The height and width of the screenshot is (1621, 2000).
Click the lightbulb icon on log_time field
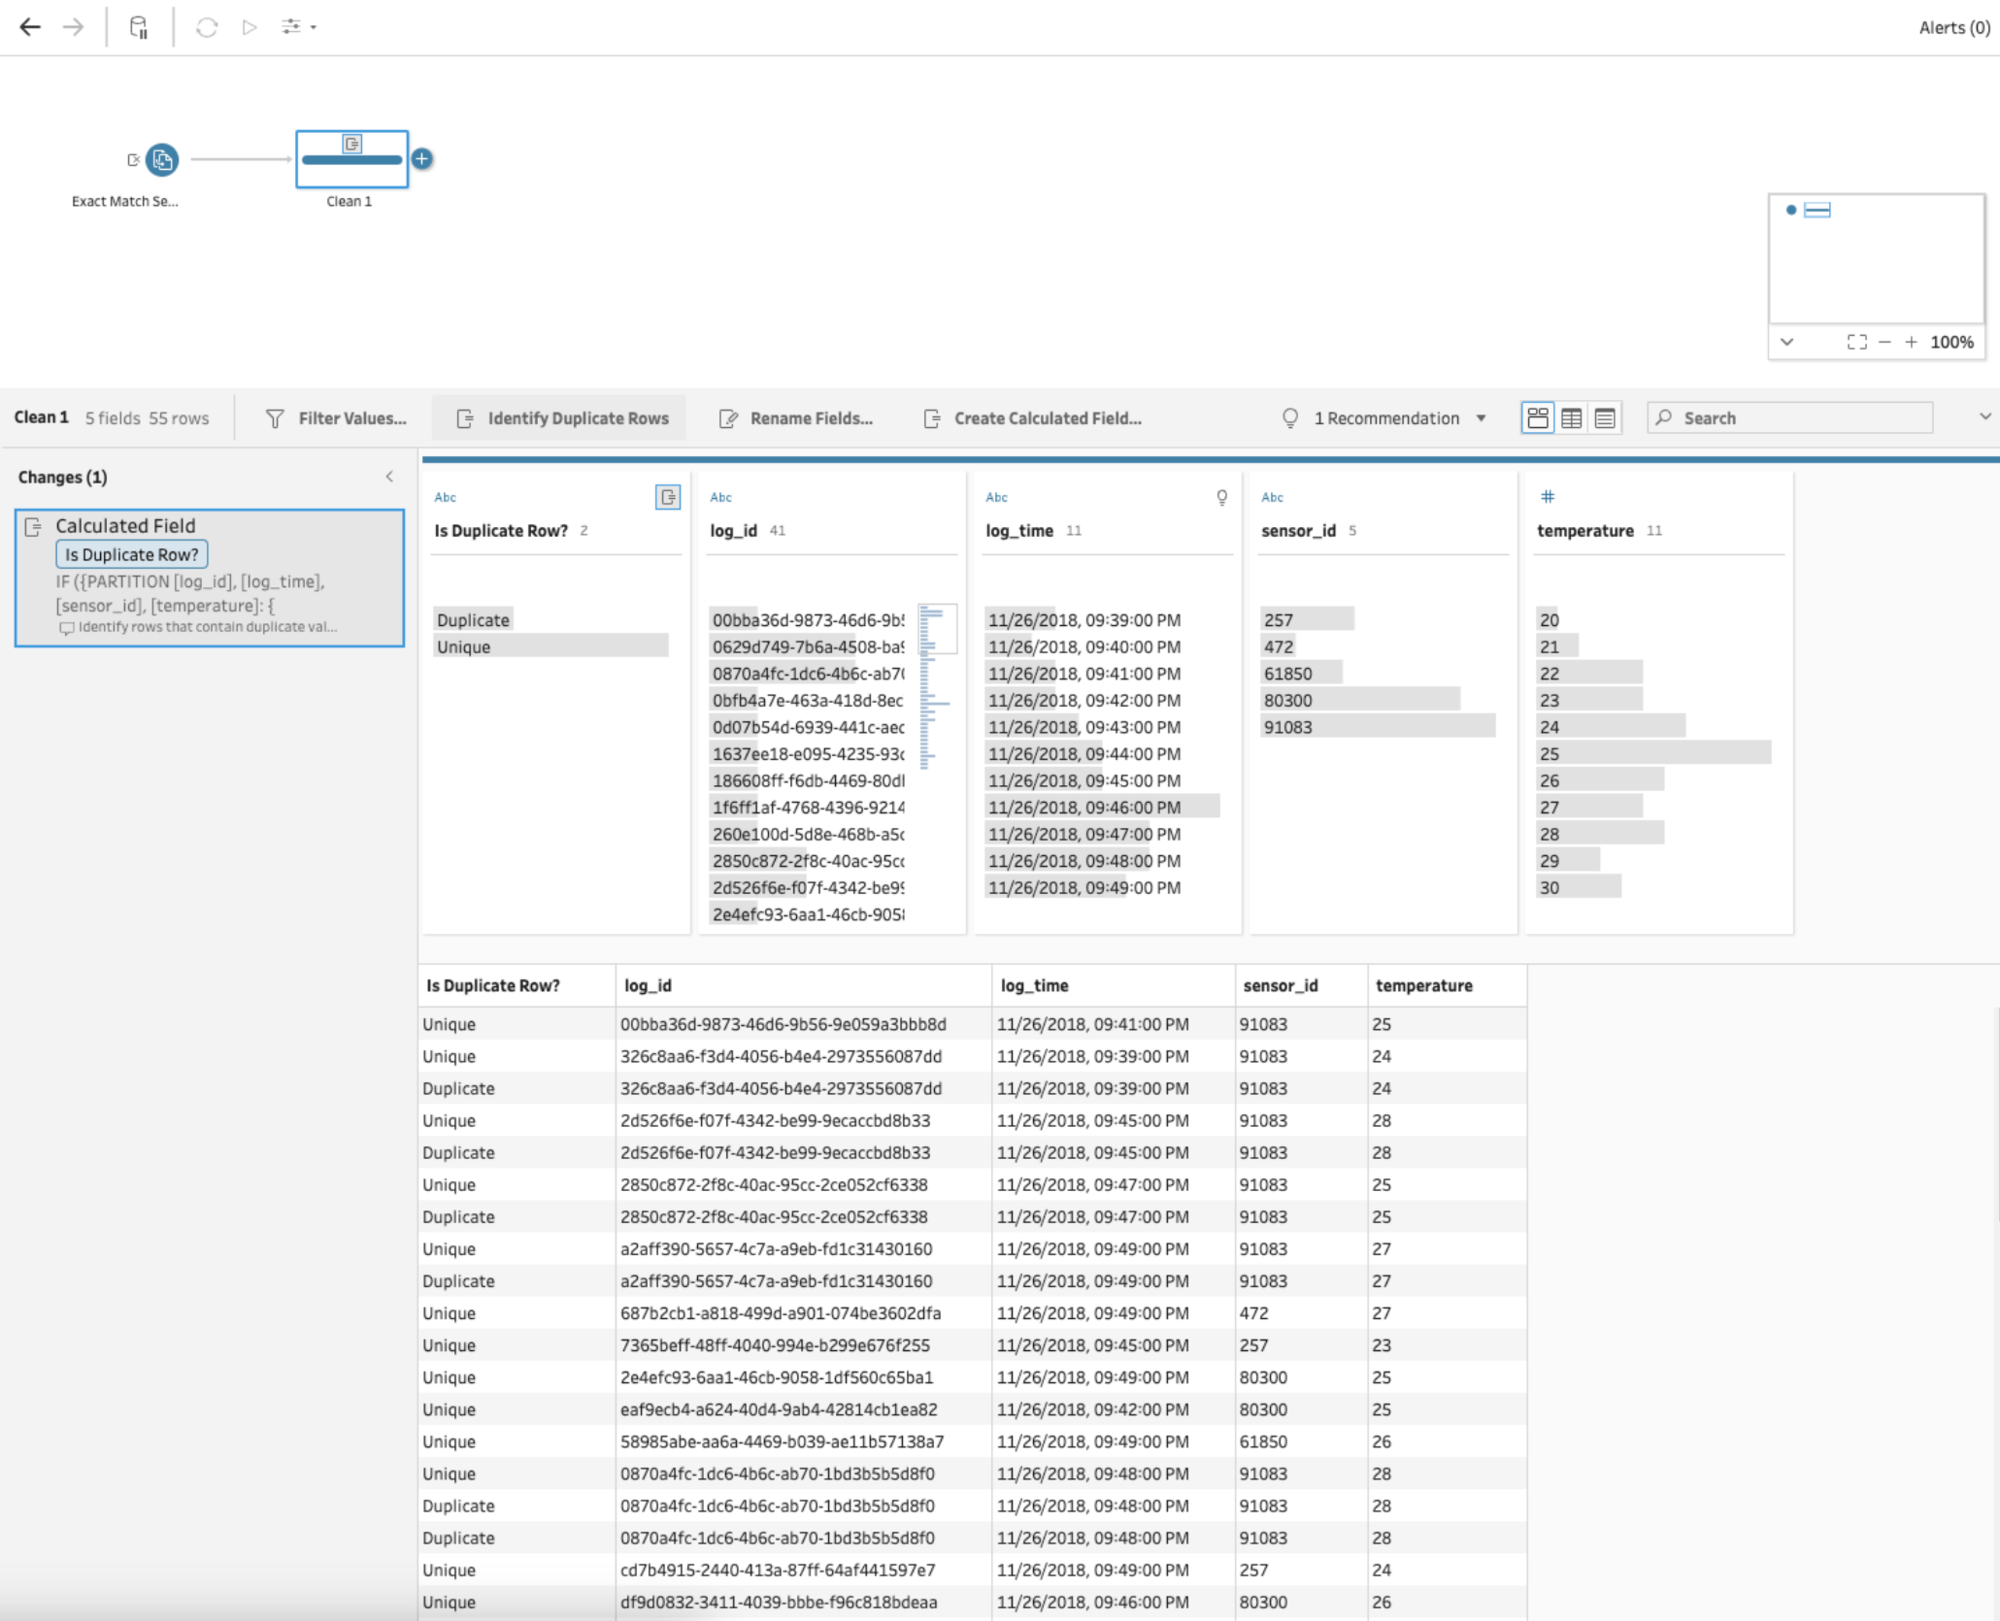[x=1221, y=497]
